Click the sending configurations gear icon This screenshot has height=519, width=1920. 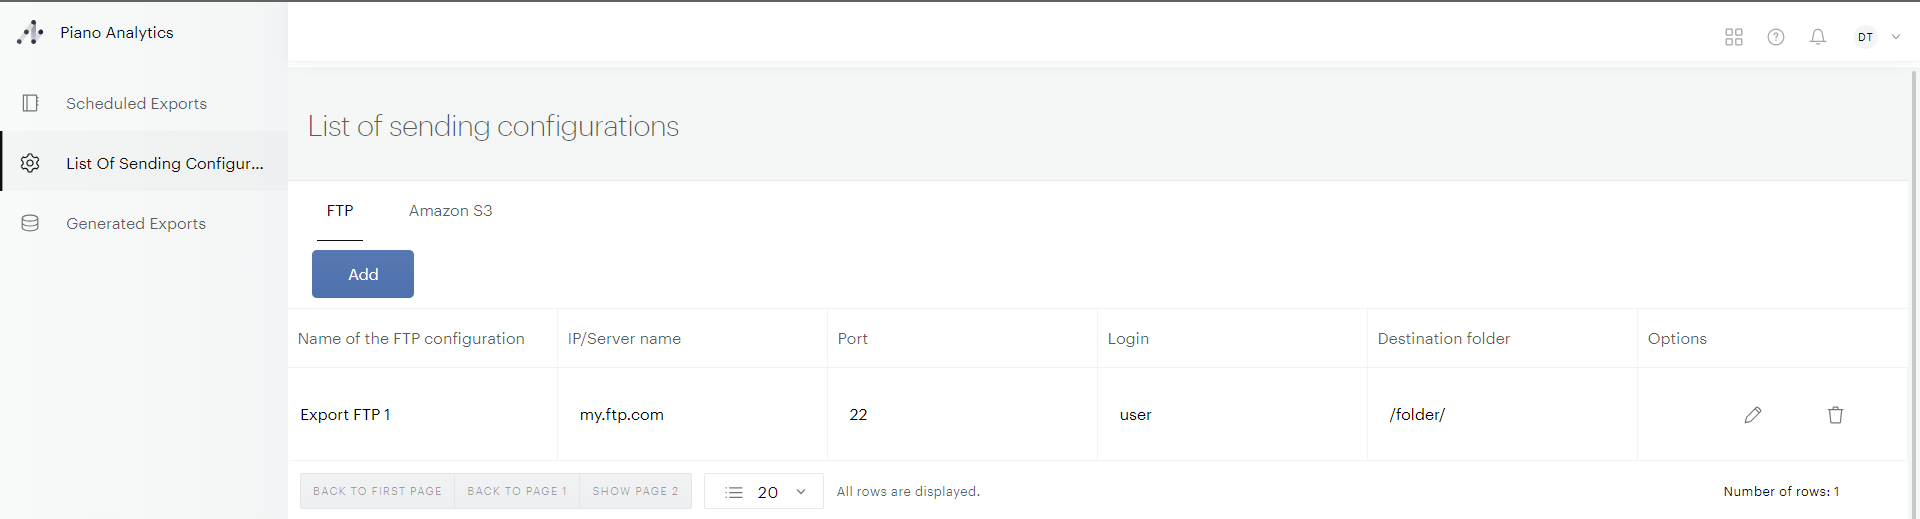click(x=30, y=163)
